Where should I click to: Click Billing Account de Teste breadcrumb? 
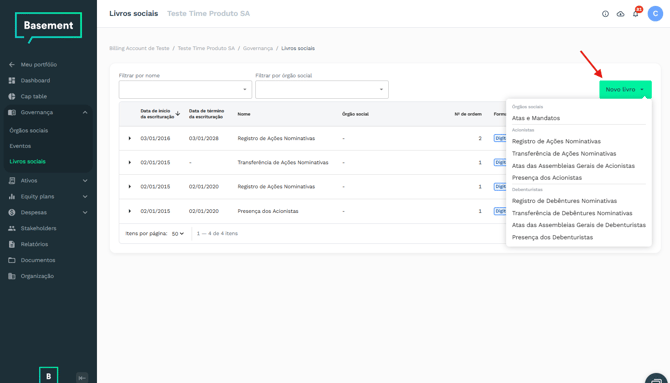click(x=139, y=48)
